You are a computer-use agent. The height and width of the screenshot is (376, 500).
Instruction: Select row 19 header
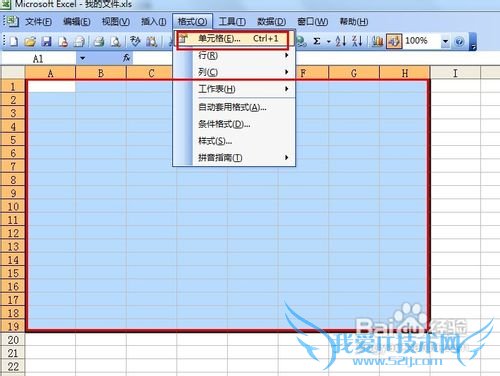coord(13,326)
